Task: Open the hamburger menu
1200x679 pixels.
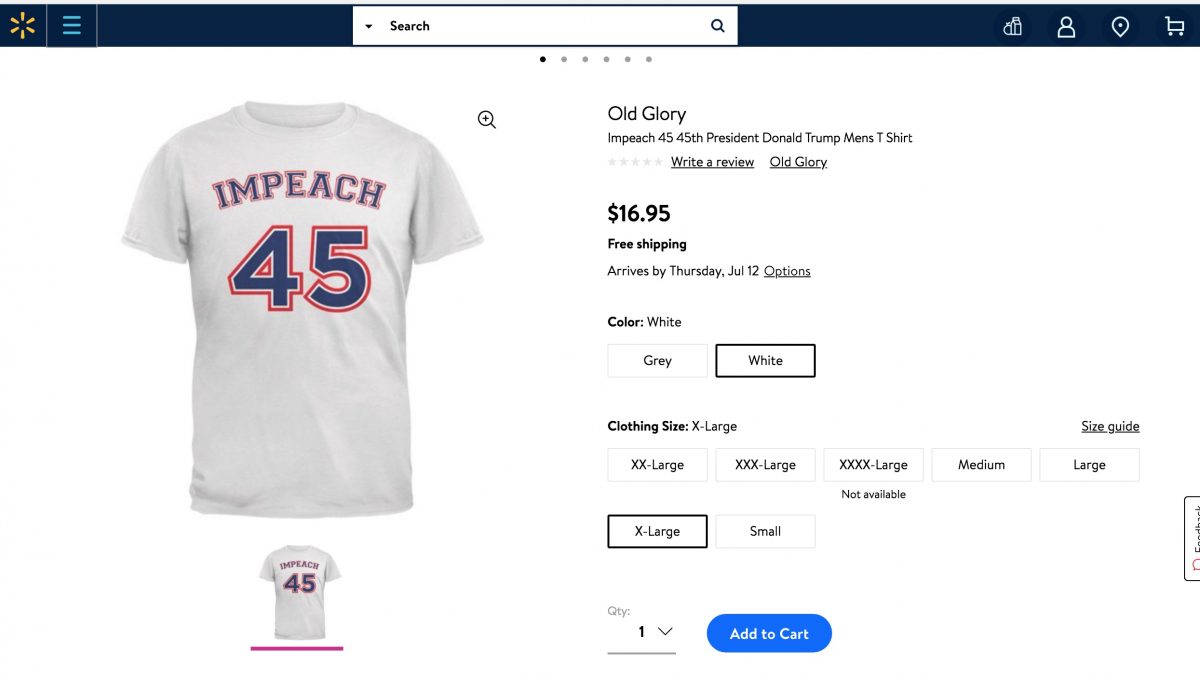Action: click(71, 26)
